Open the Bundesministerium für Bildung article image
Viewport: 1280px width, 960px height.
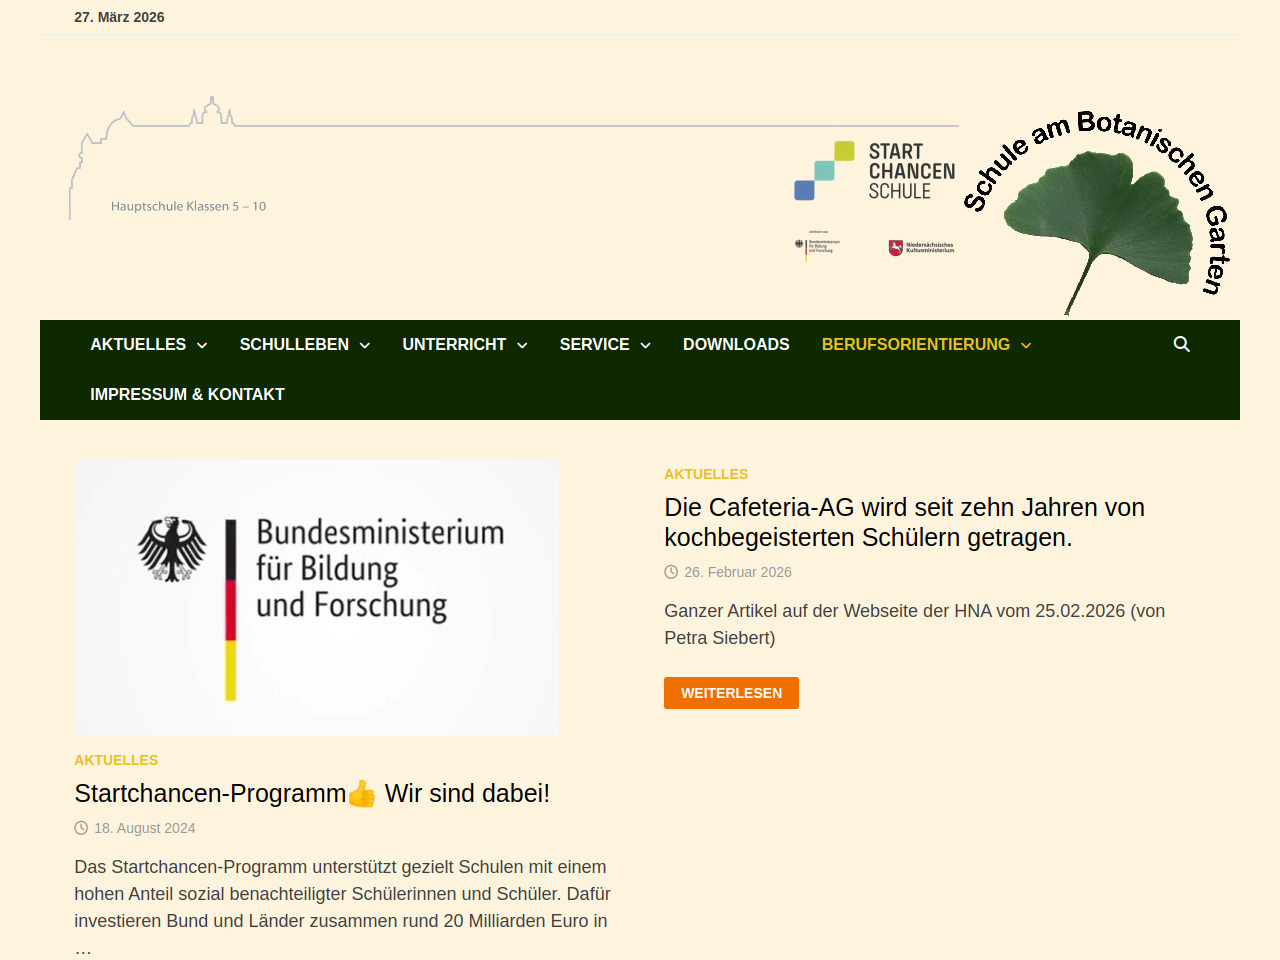(x=317, y=597)
